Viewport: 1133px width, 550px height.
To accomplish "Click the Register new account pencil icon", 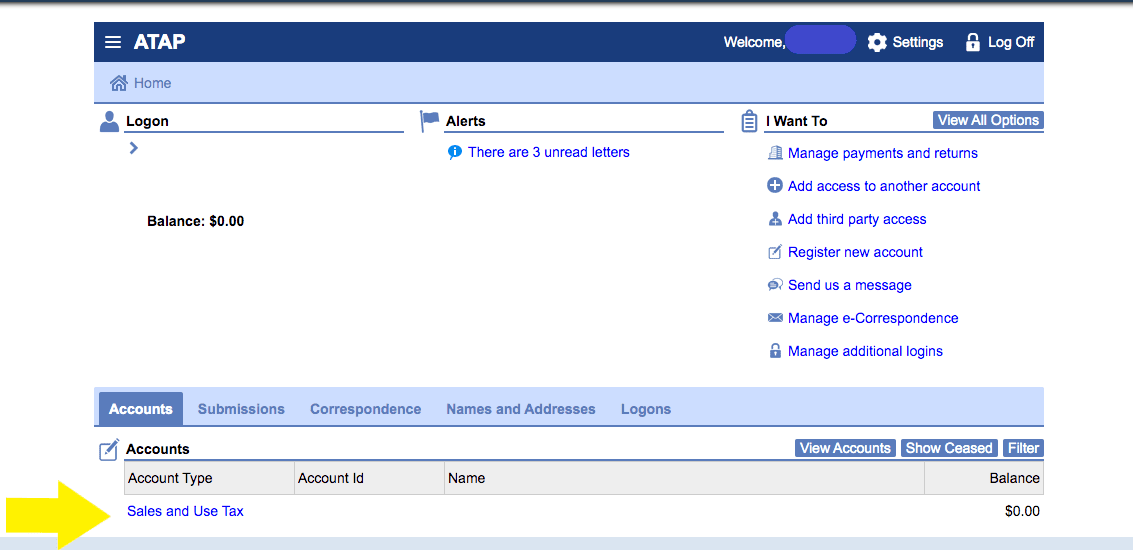I will click(775, 252).
